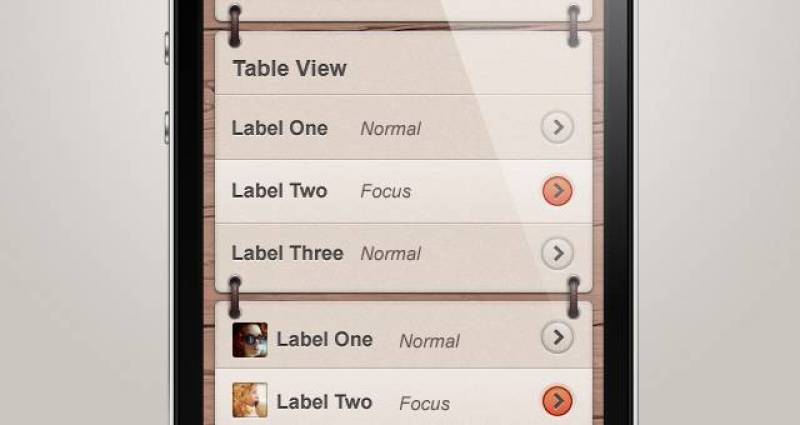
Task: Click the Focus status in the blonde avatar row
Action: 424,404
